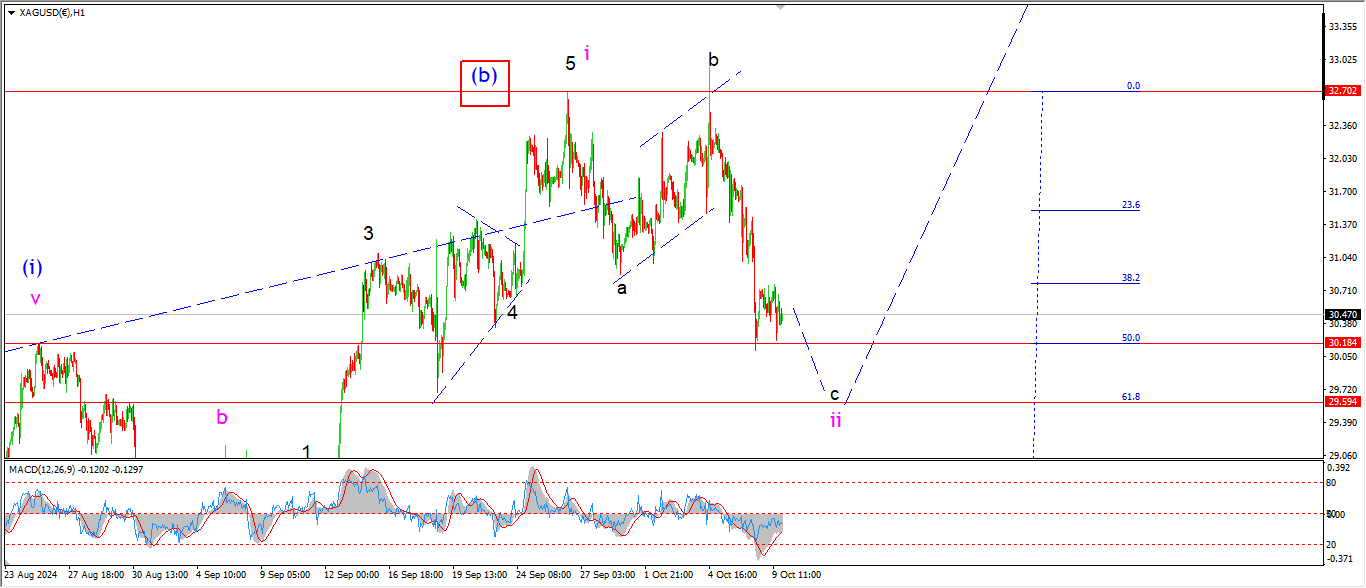Screen dimensions: 1366x588
Task: Click the 32.702 red price tag
Action: (x=1341, y=91)
